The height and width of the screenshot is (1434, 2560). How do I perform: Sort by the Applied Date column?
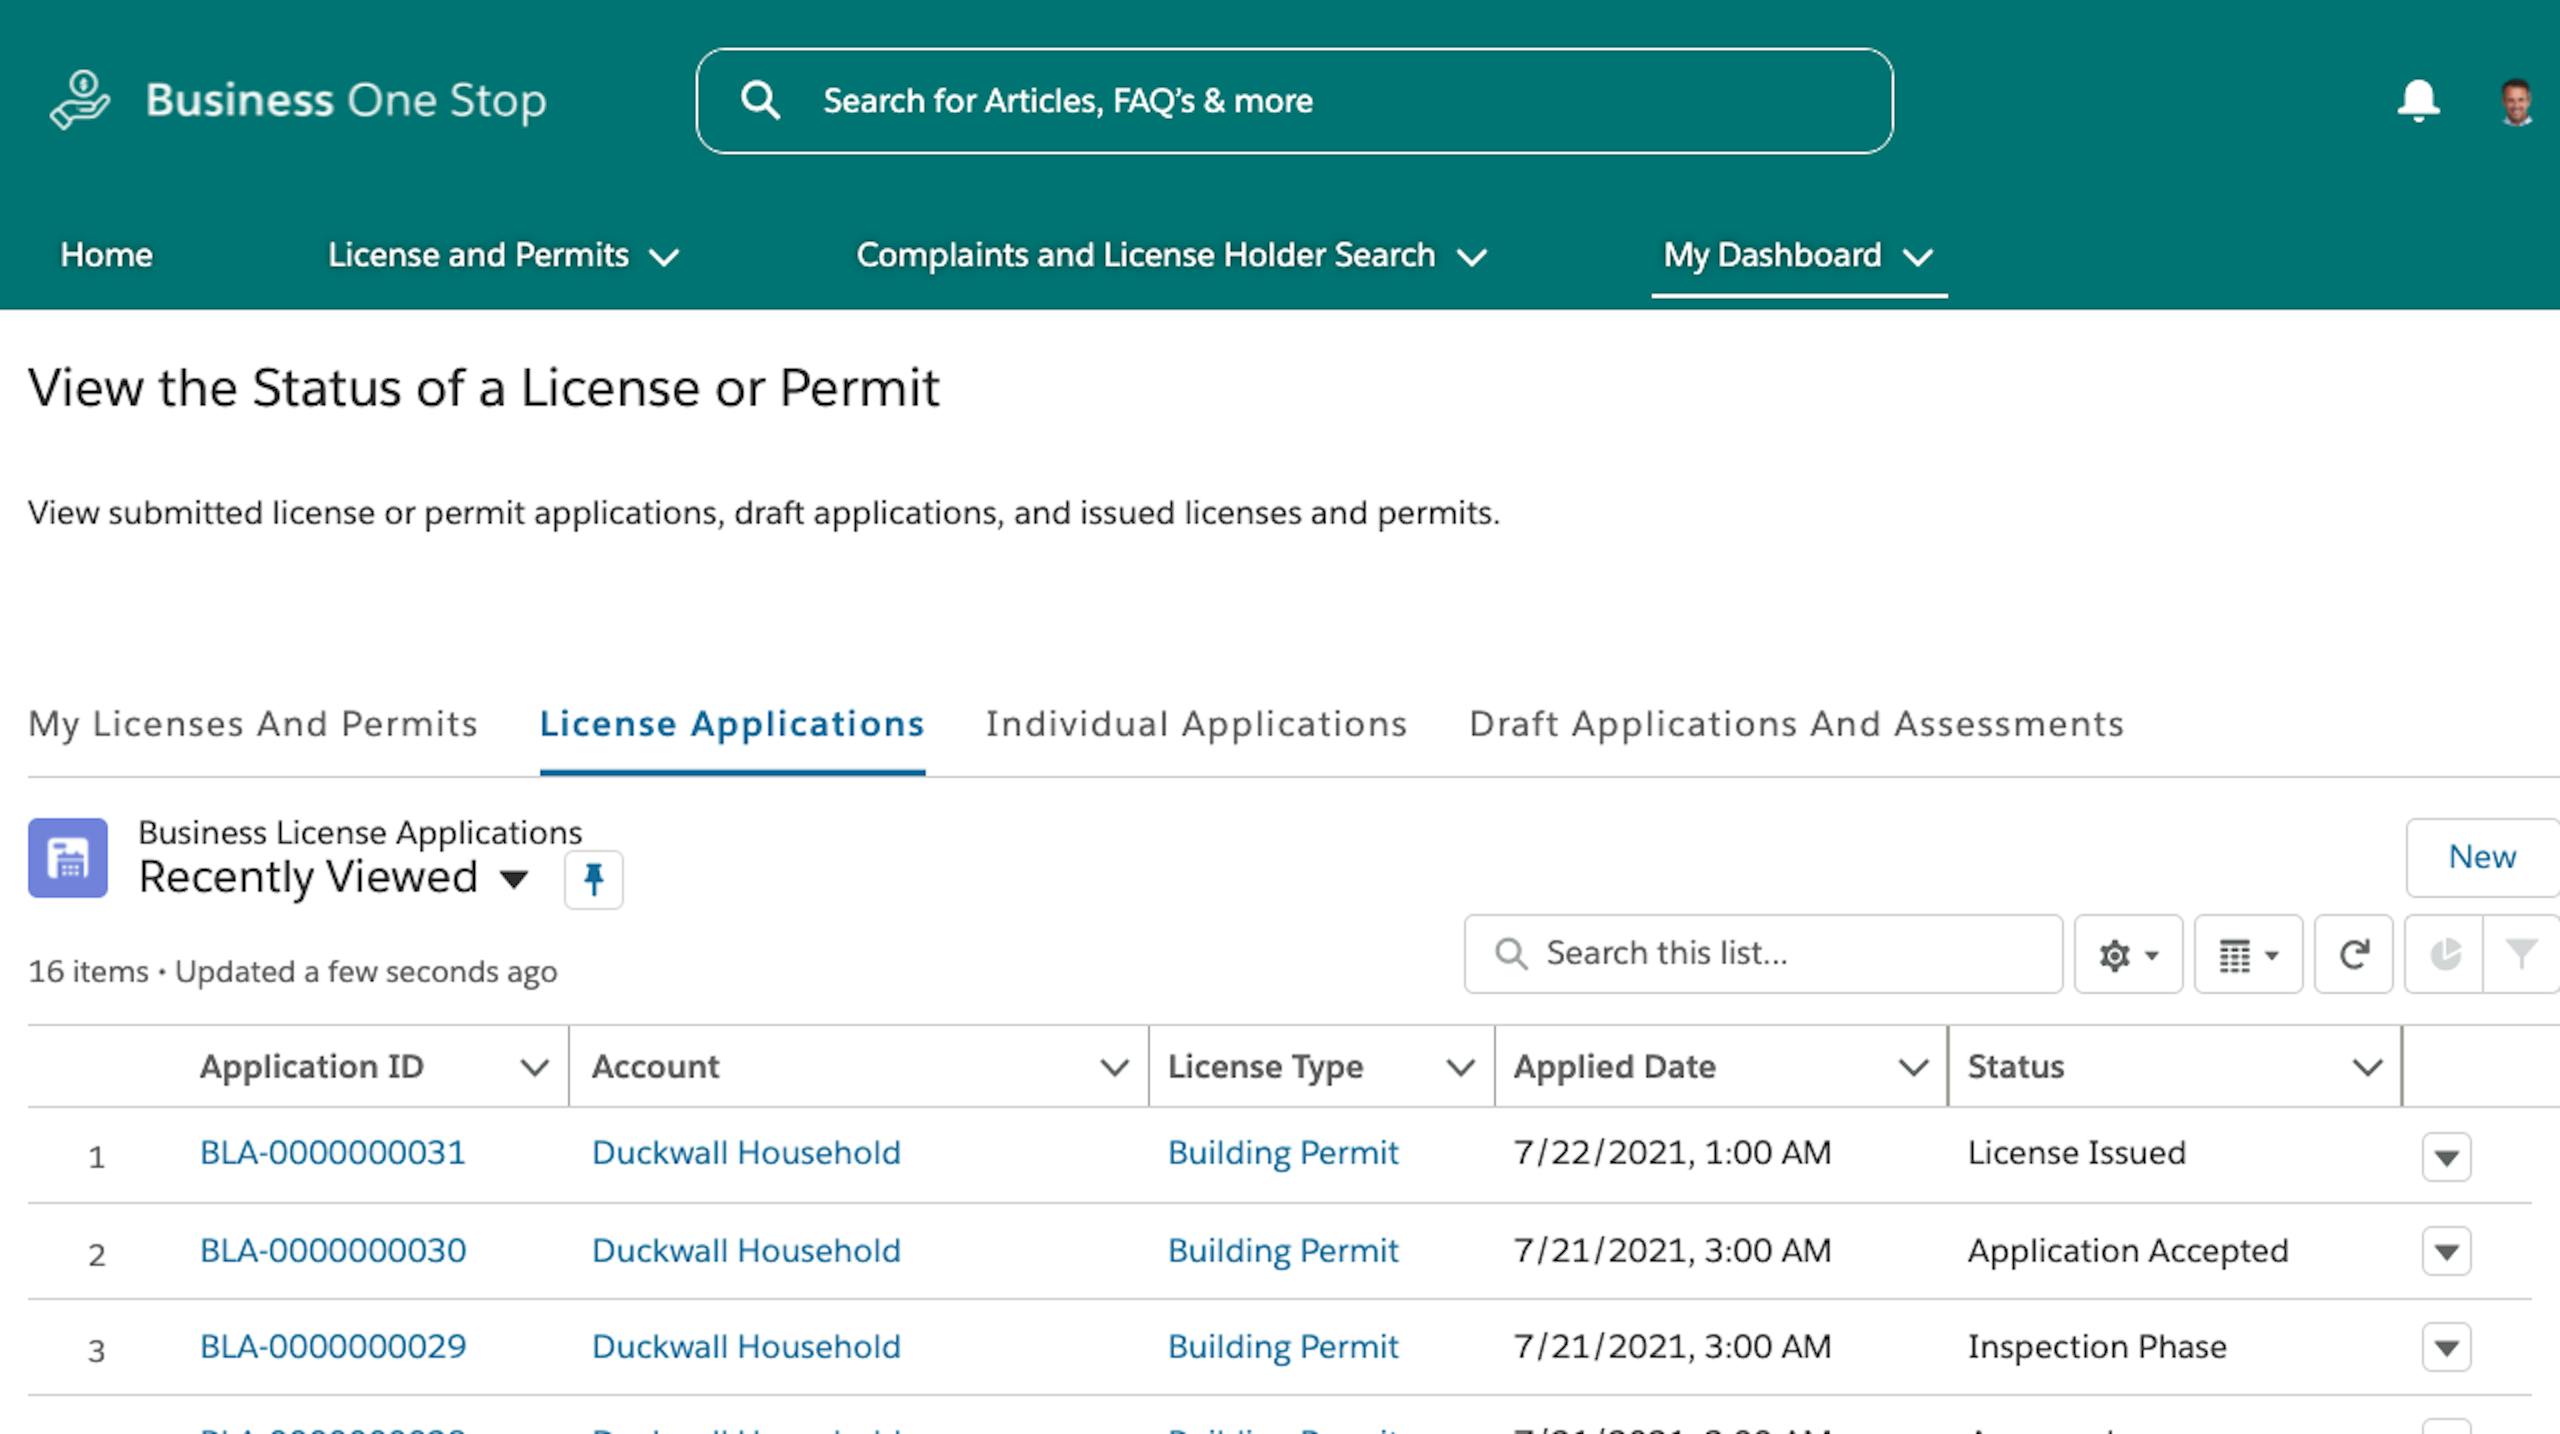[1614, 1067]
